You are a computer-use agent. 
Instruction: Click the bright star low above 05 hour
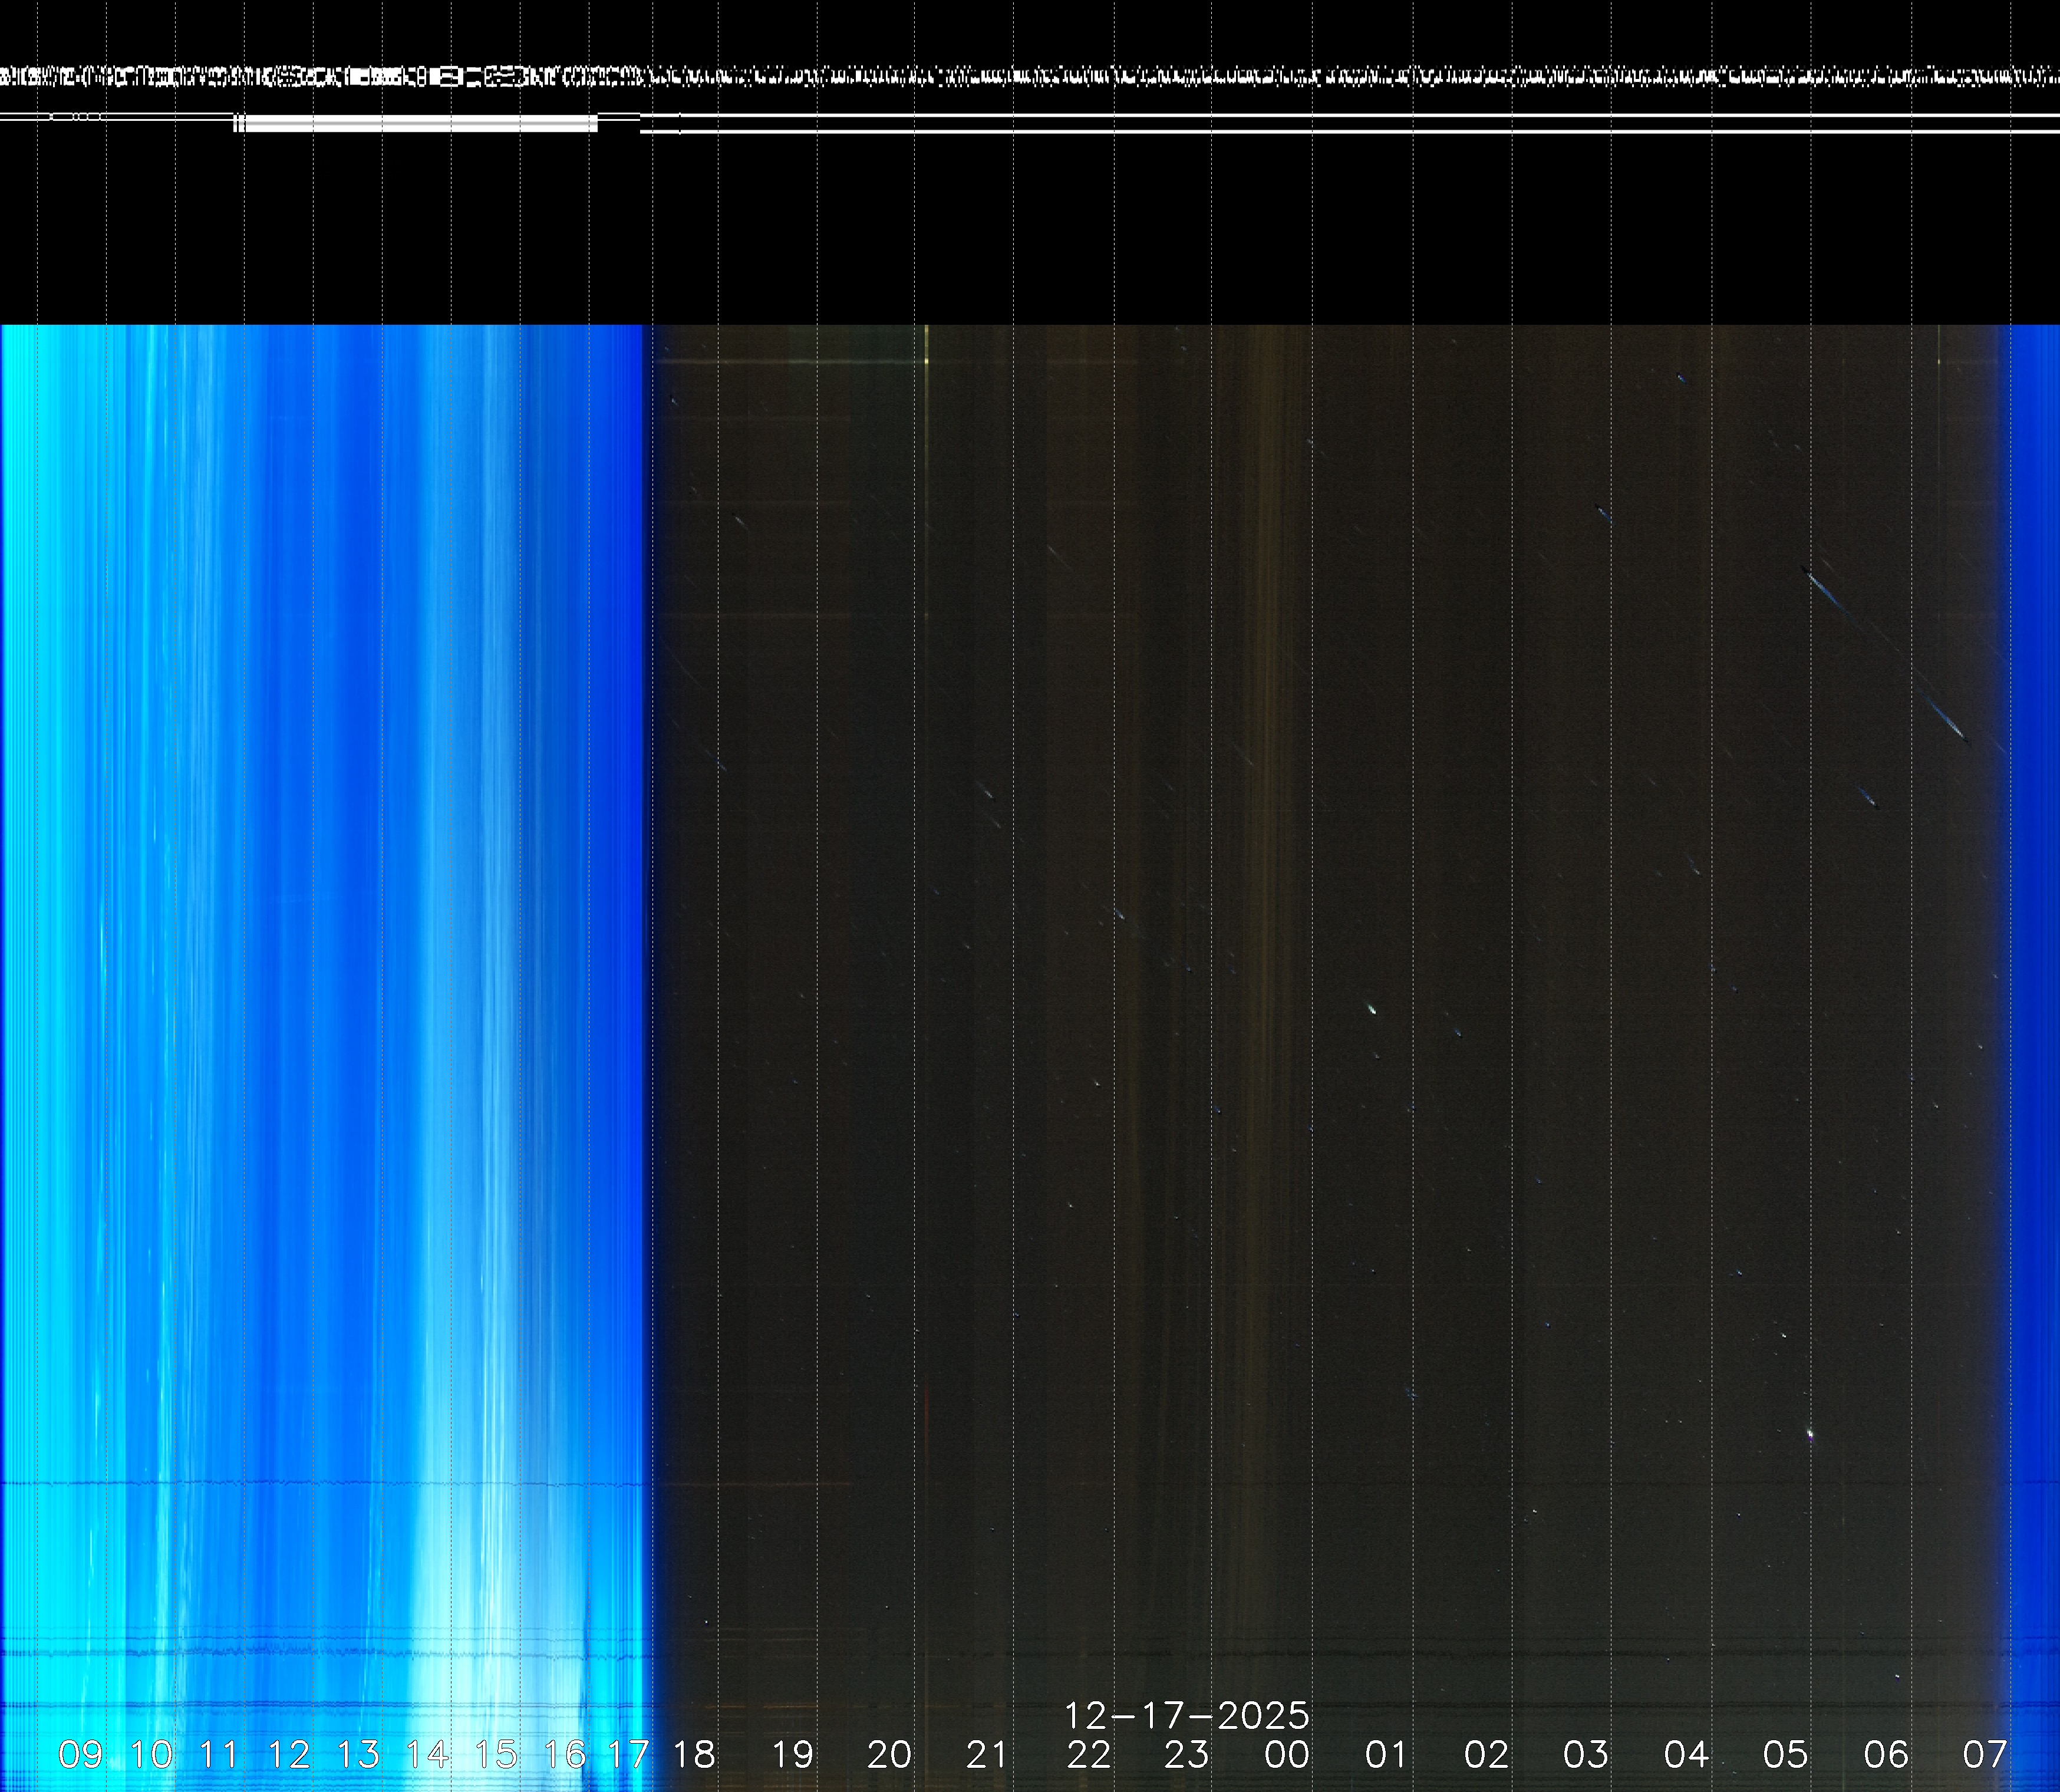(x=1810, y=1434)
